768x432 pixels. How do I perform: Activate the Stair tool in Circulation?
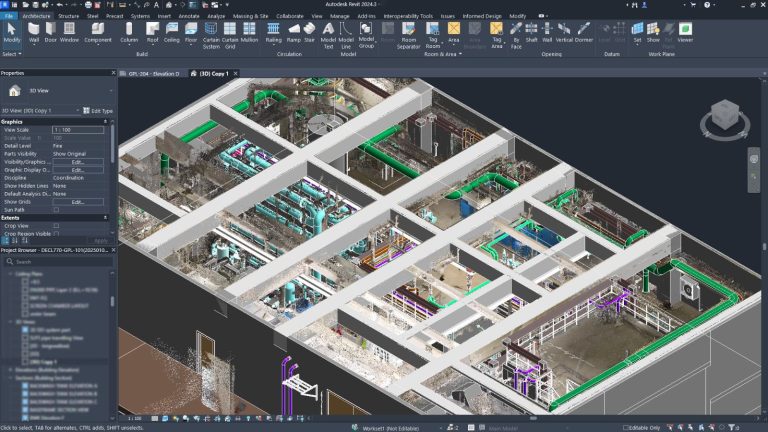(x=309, y=33)
